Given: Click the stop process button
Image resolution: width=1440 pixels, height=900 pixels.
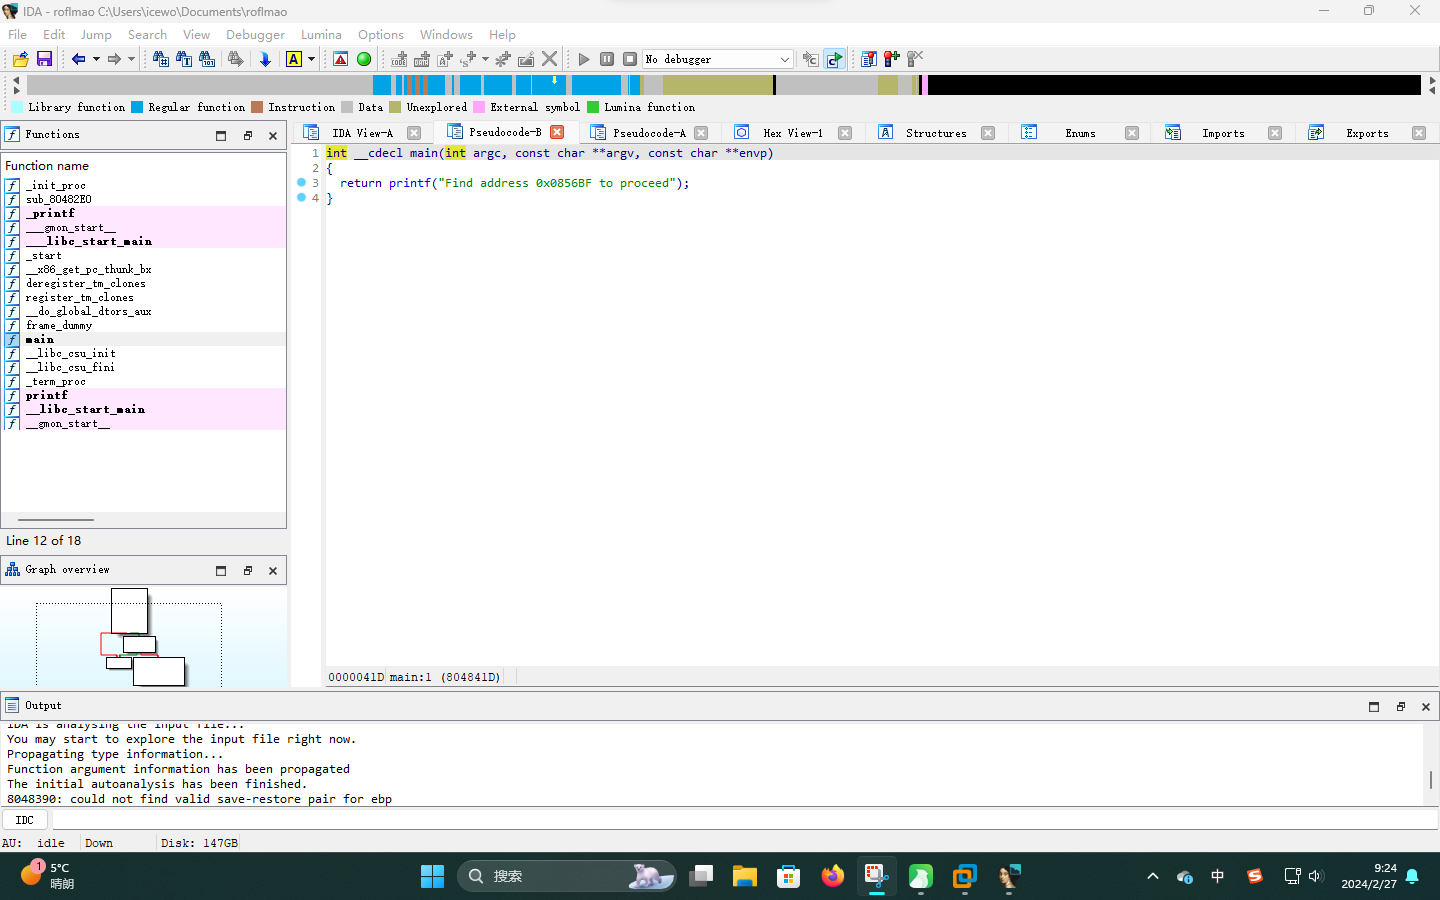Looking at the screenshot, I should click(x=630, y=59).
